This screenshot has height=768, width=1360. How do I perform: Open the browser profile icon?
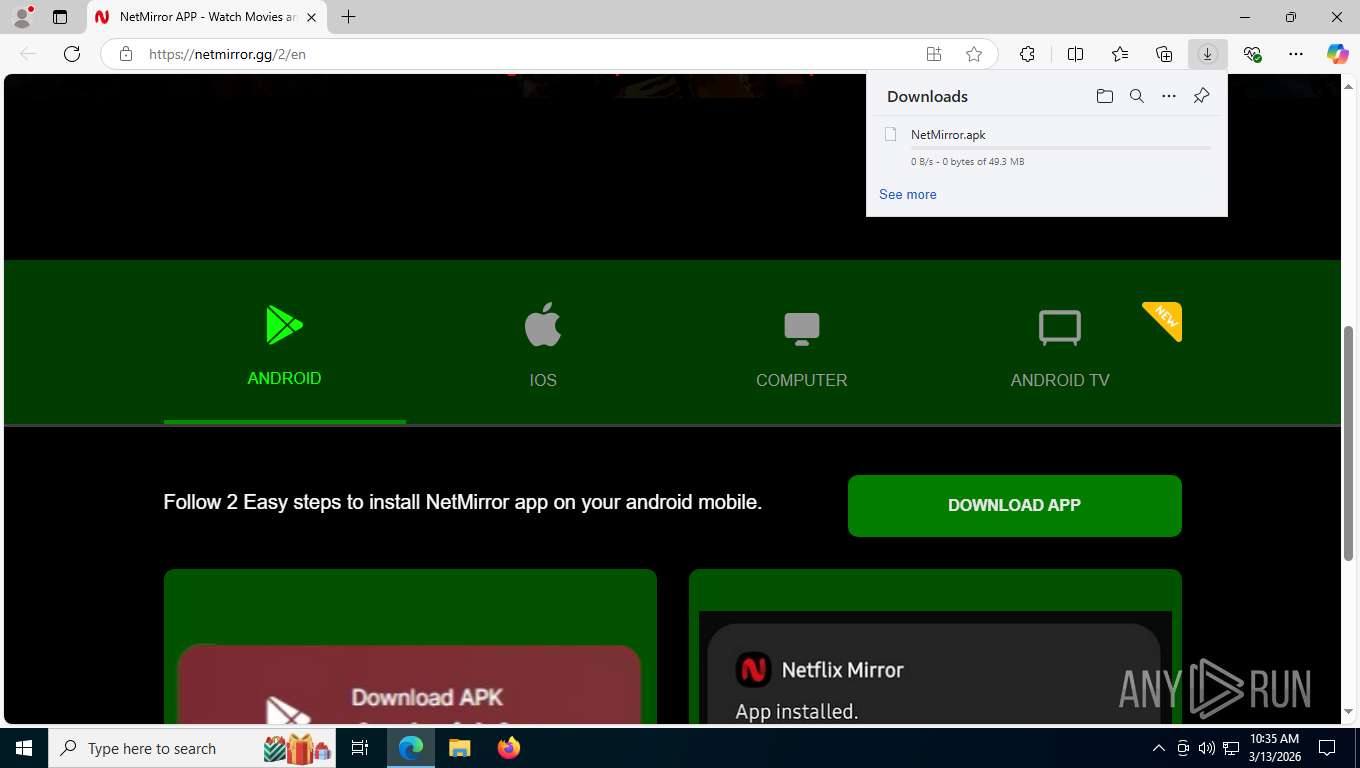[22, 17]
